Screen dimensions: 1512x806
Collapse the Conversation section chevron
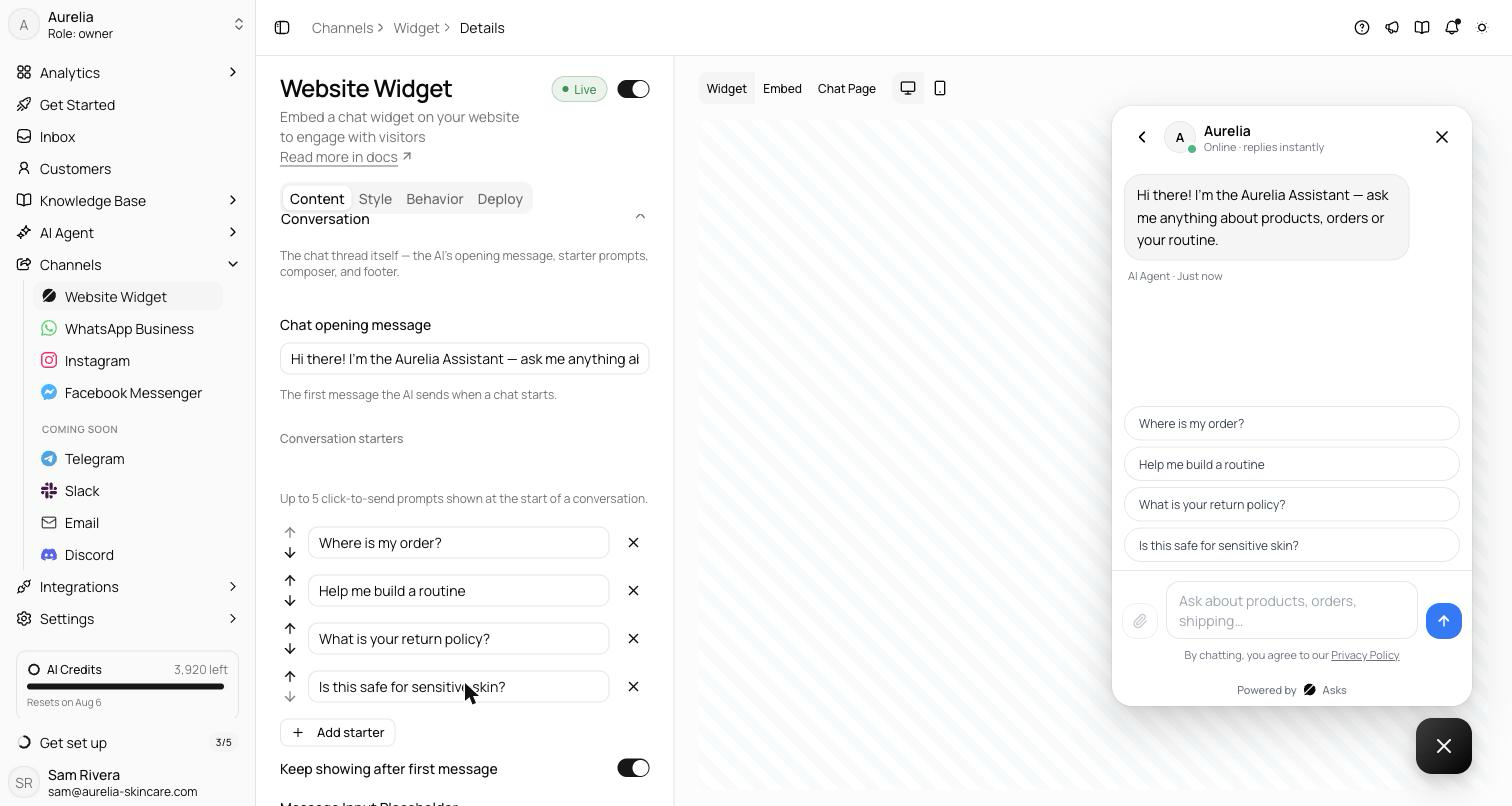pyautogui.click(x=640, y=218)
